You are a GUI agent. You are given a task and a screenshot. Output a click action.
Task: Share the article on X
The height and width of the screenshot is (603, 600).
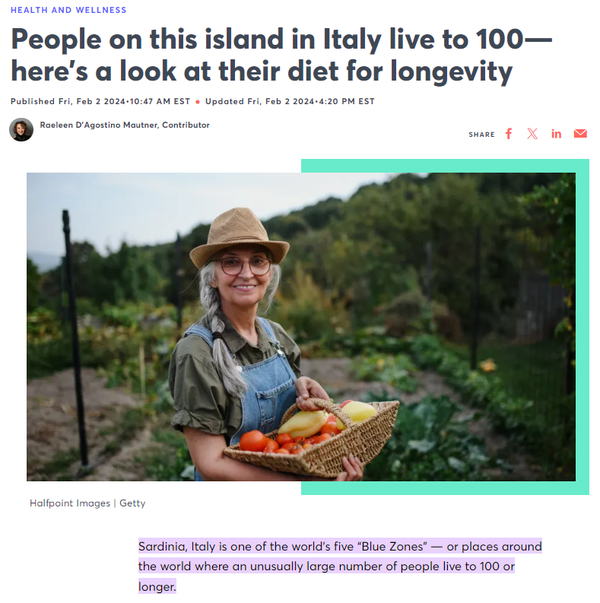pyautogui.click(x=532, y=134)
